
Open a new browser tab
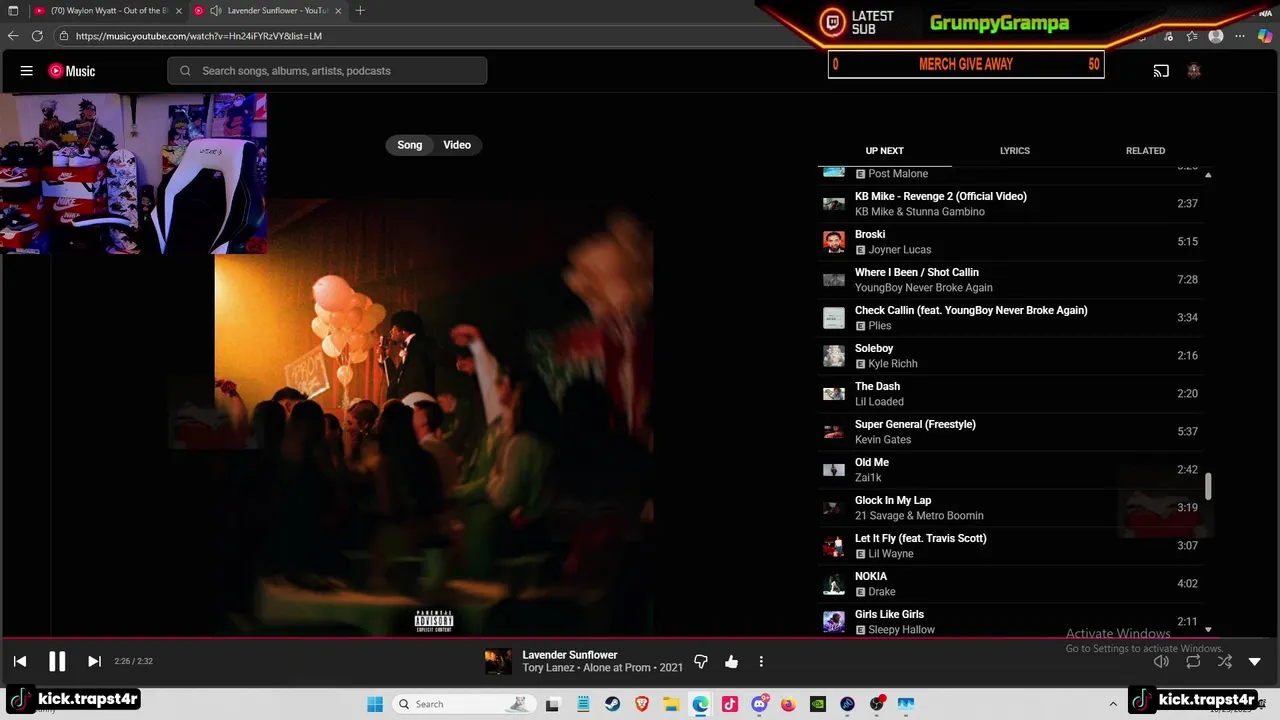click(x=360, y=11)
